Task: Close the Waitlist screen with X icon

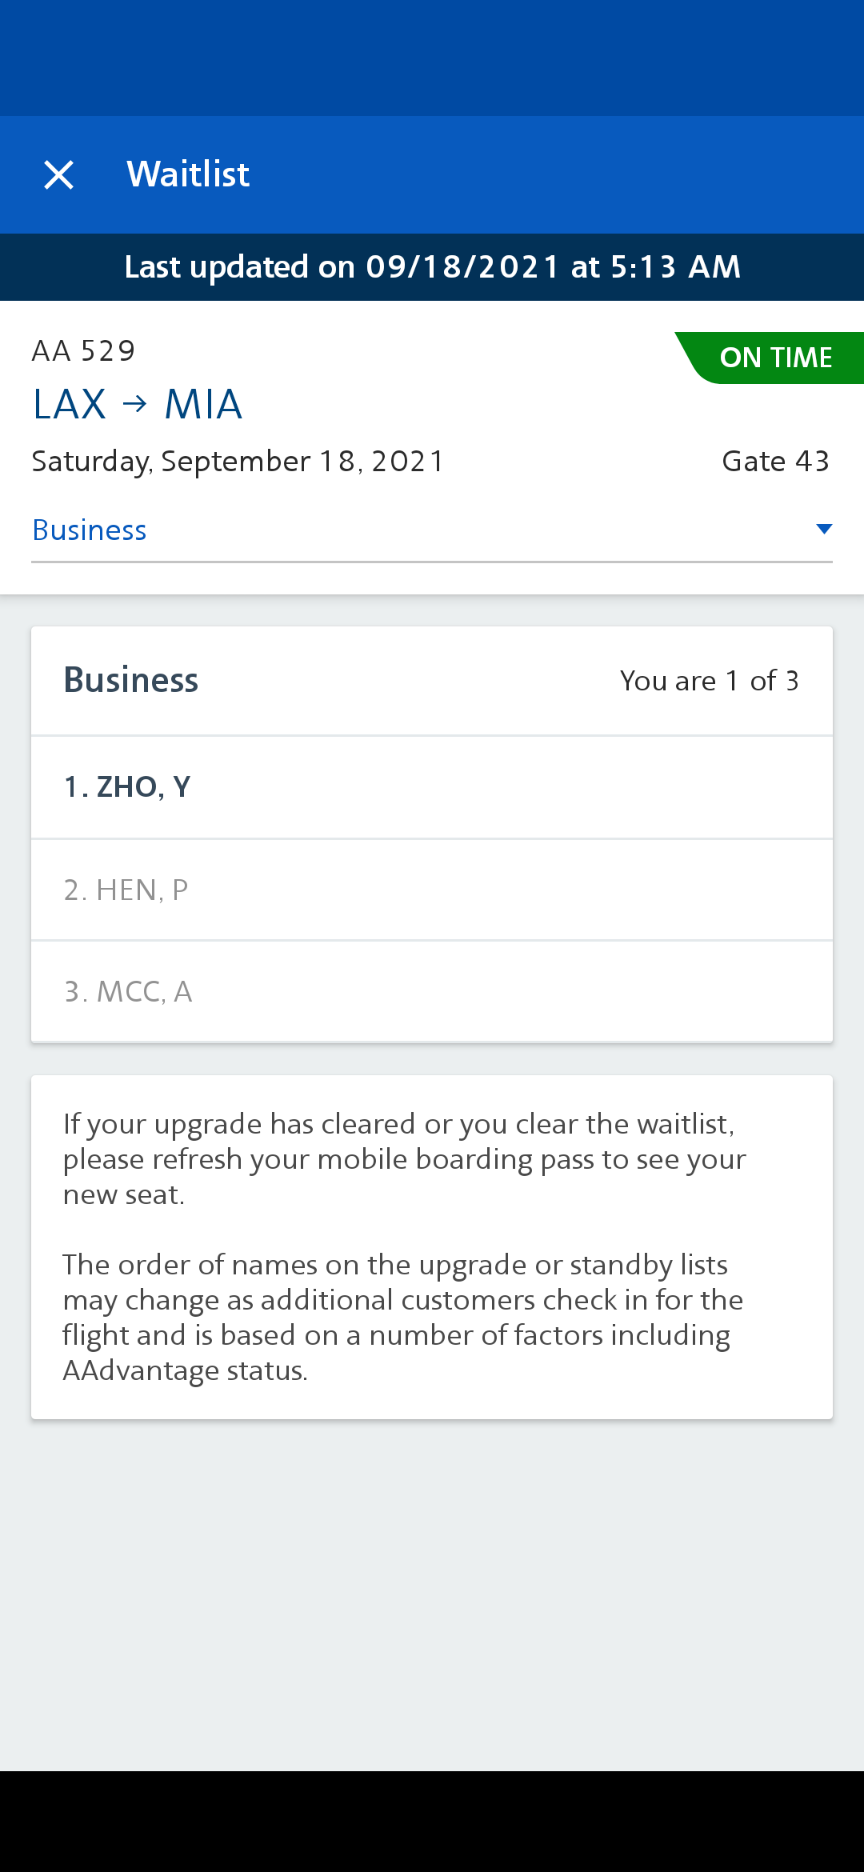Action: tap(59, 175)
